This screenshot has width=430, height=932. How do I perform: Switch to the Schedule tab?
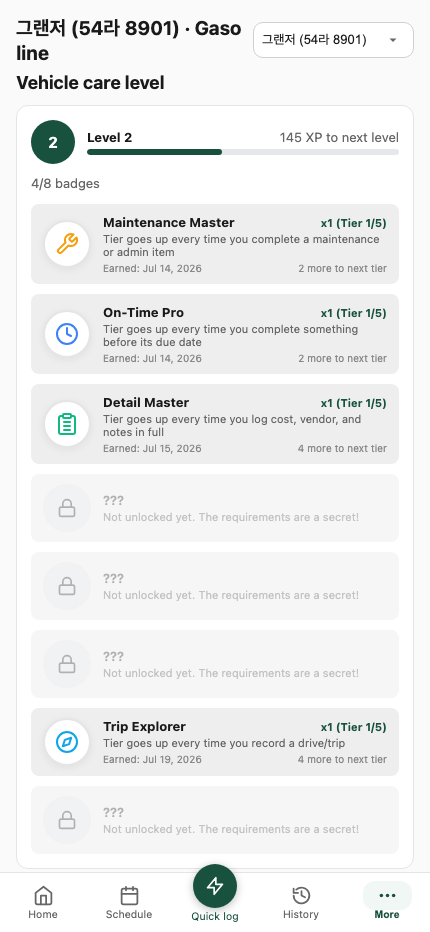pyautogui.click(x=129, y=902)
